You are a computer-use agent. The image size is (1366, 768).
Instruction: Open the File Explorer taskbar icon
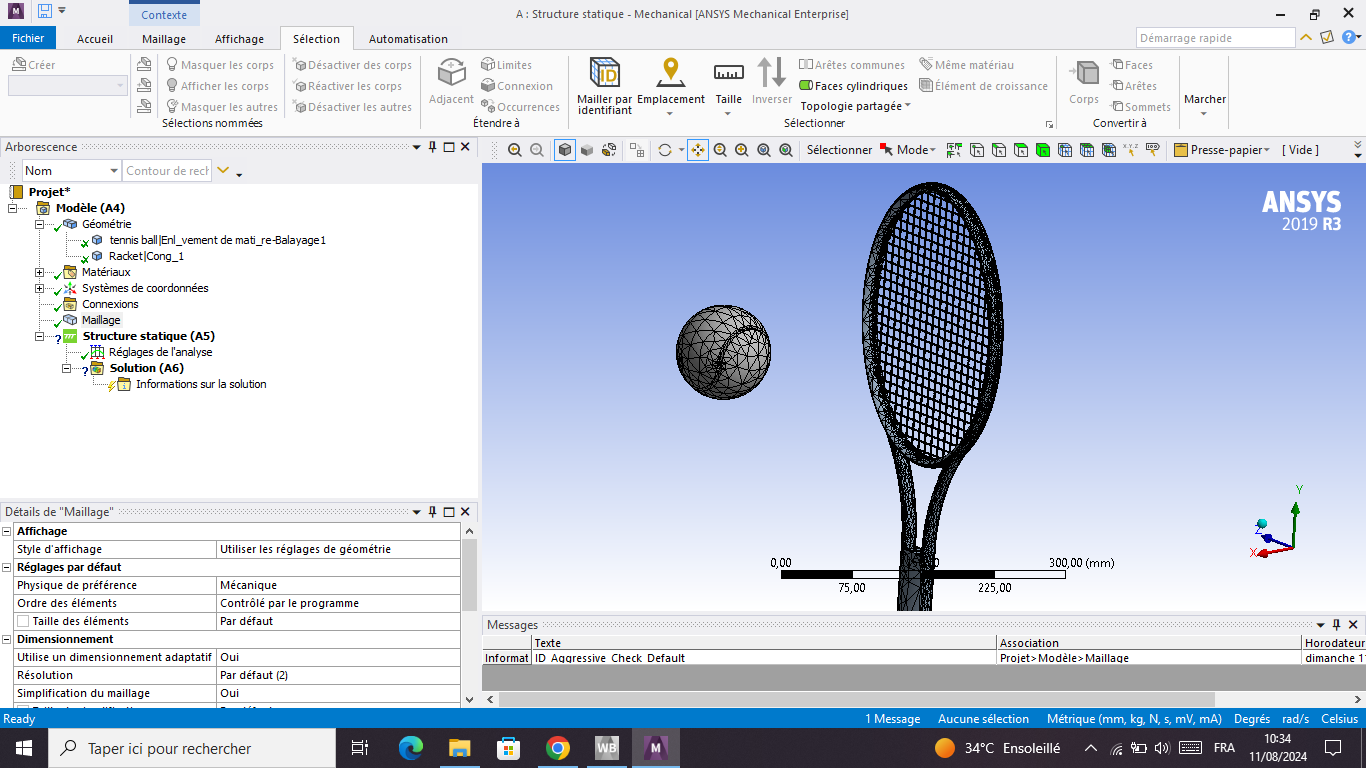point(460,748)
